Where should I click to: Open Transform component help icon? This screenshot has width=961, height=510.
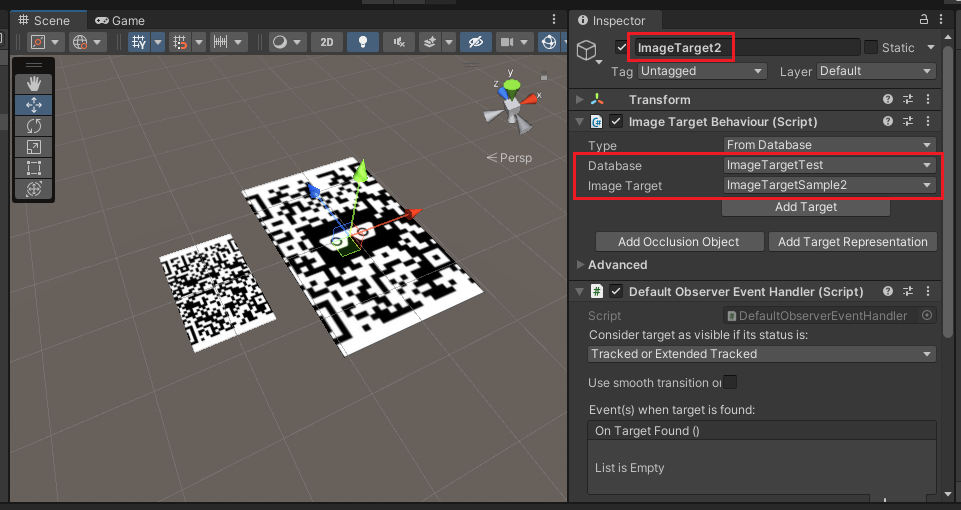[887, 99]
